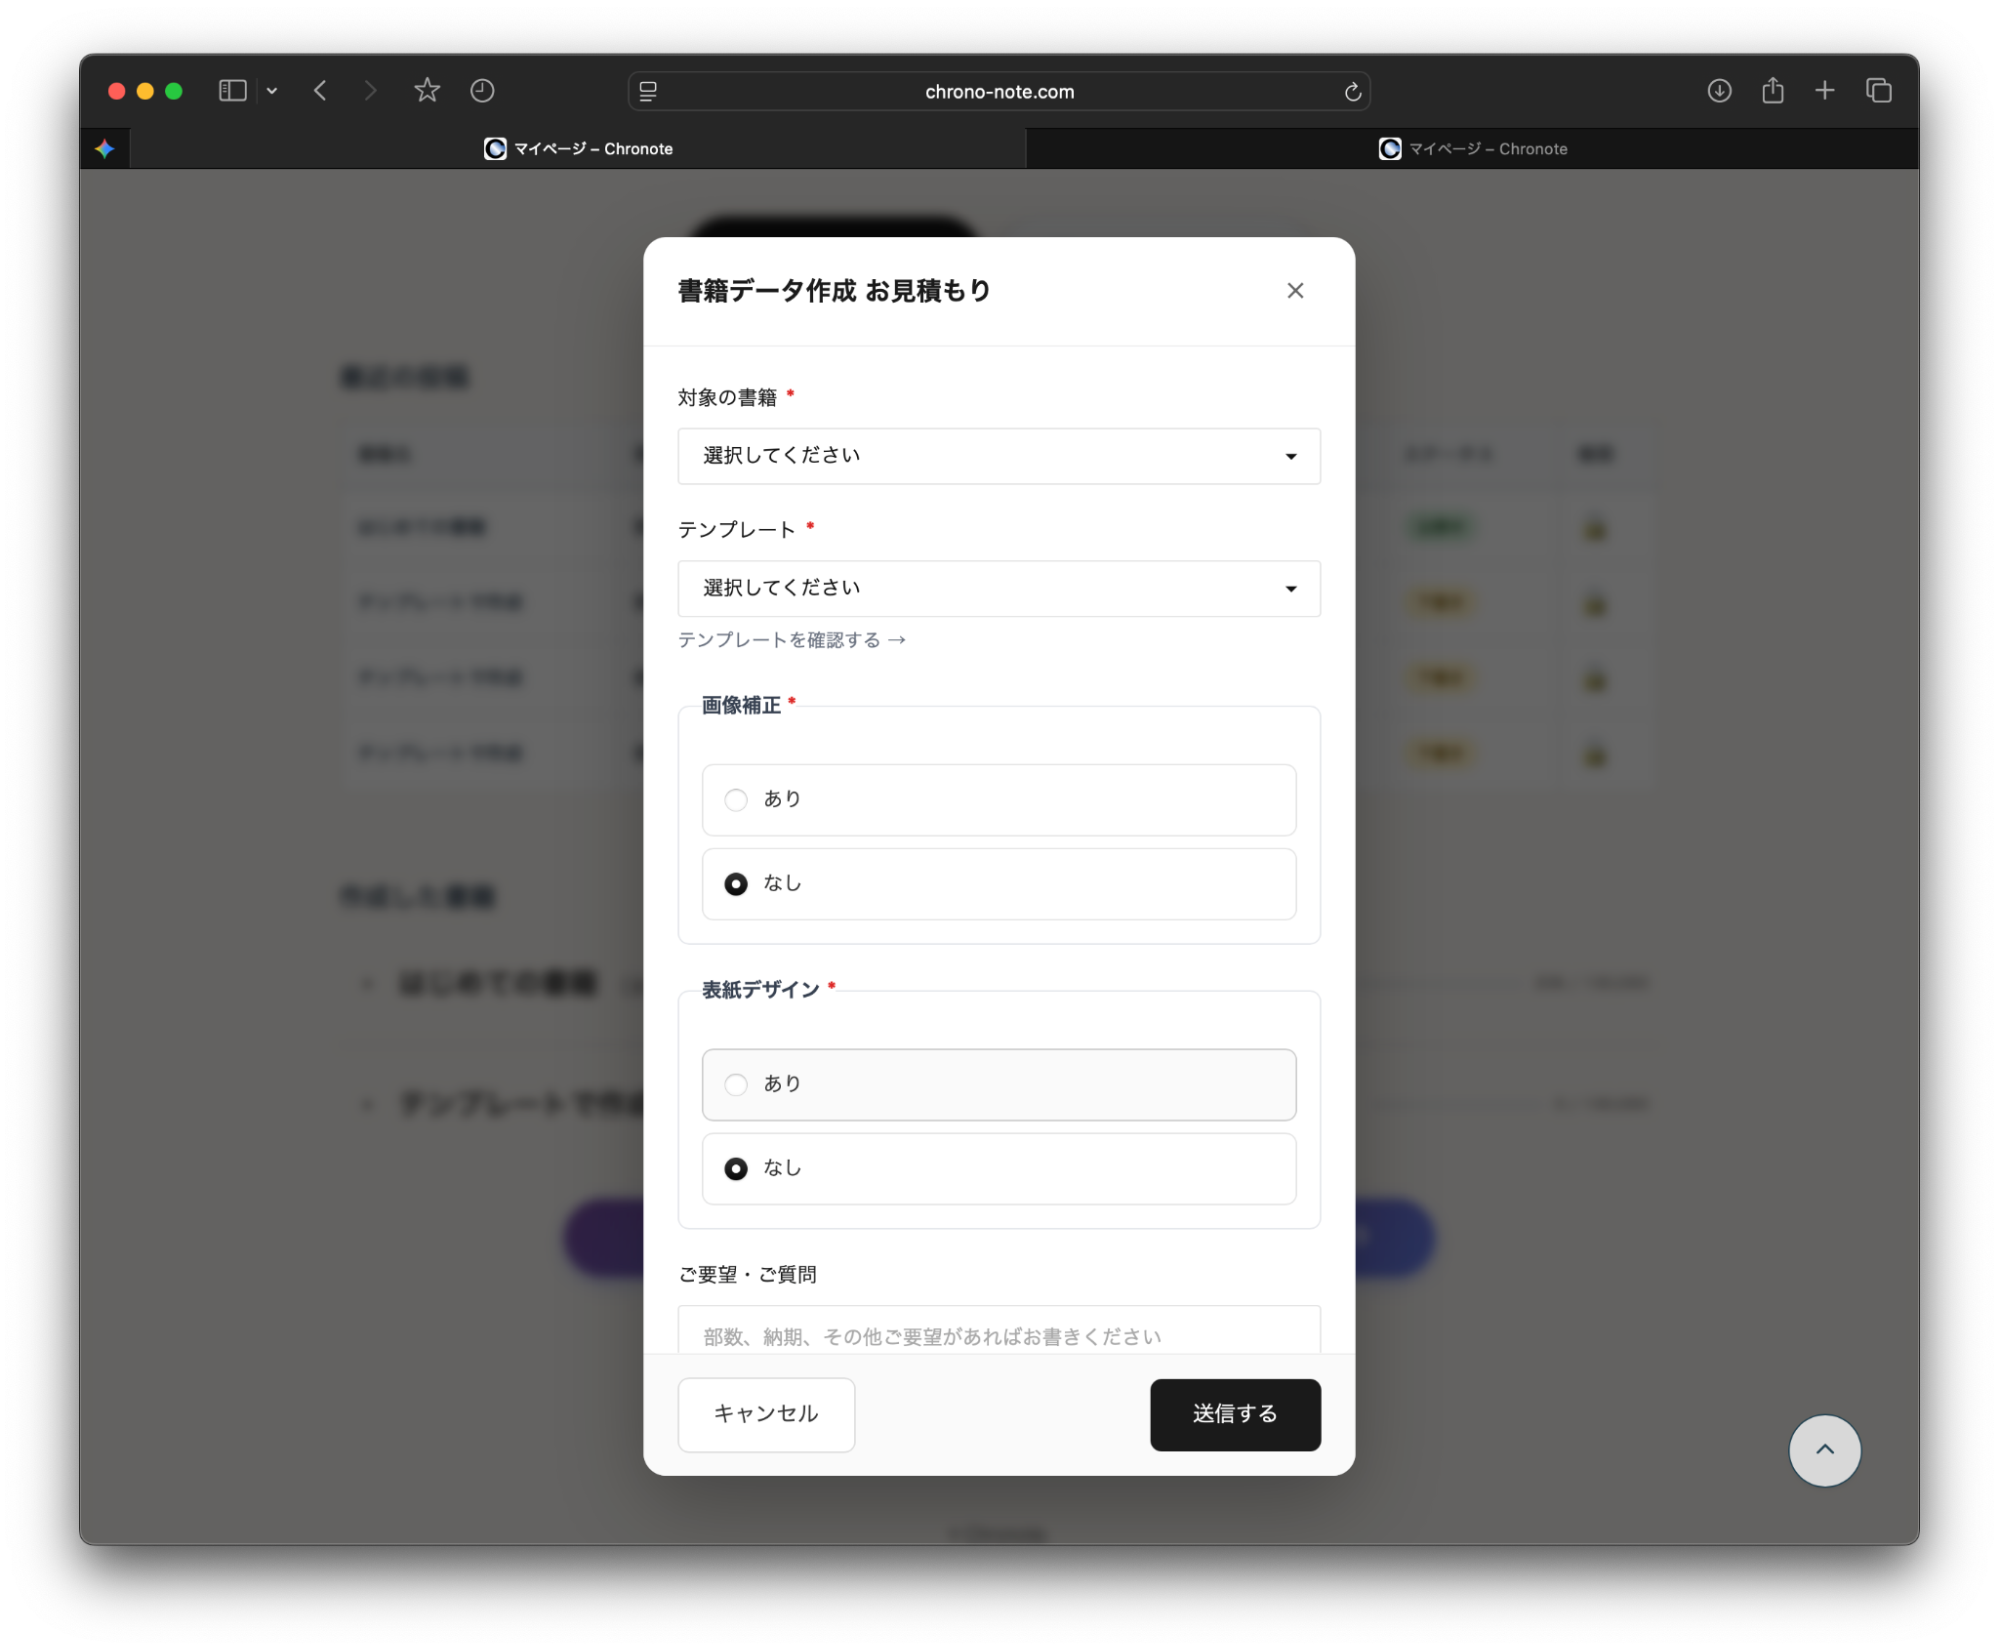The height and width of the screenshot is (1651, 1999).
Task: Reload the page with the refresh icon
Action: point(1353,91)
